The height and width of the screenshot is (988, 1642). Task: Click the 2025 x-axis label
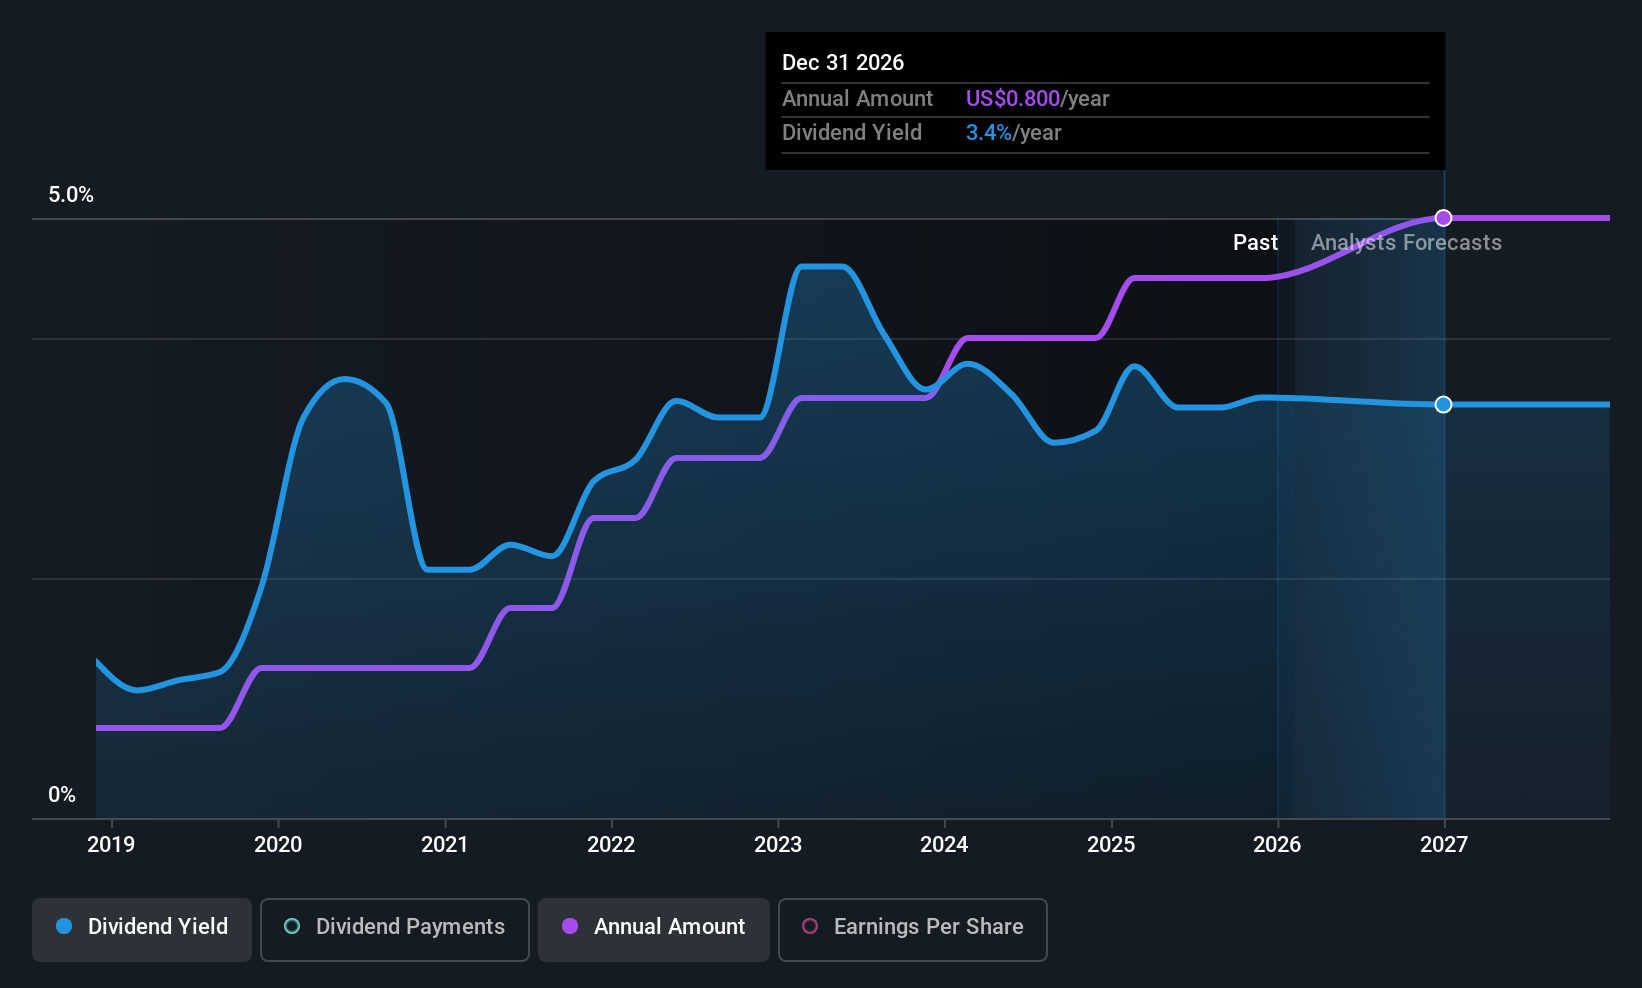click(x=1111, y=844)
